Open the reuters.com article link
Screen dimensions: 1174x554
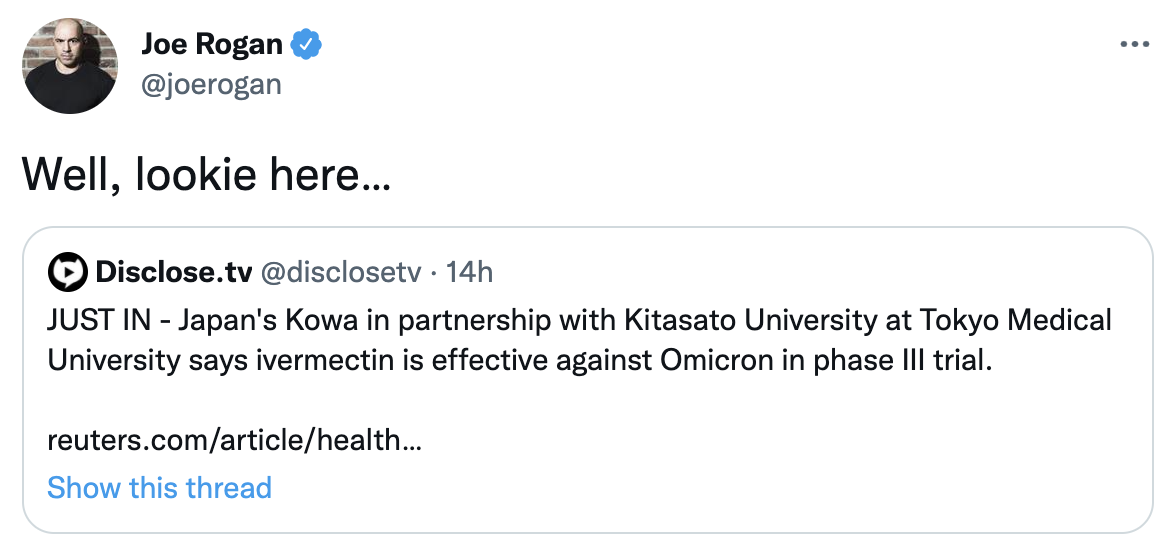coord(234,440)
